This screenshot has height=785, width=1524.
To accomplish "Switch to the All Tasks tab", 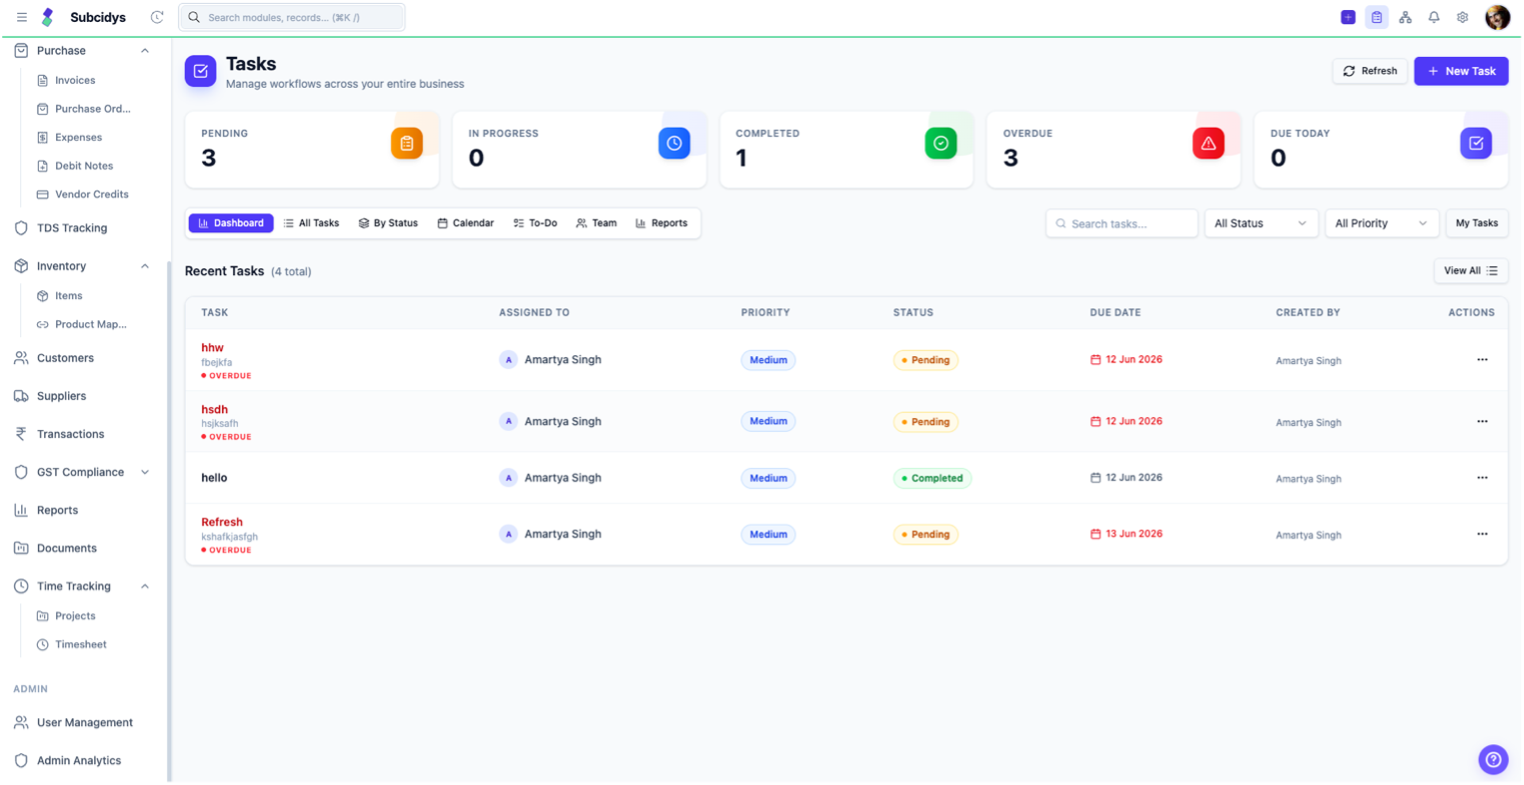I will pos(311,223).
